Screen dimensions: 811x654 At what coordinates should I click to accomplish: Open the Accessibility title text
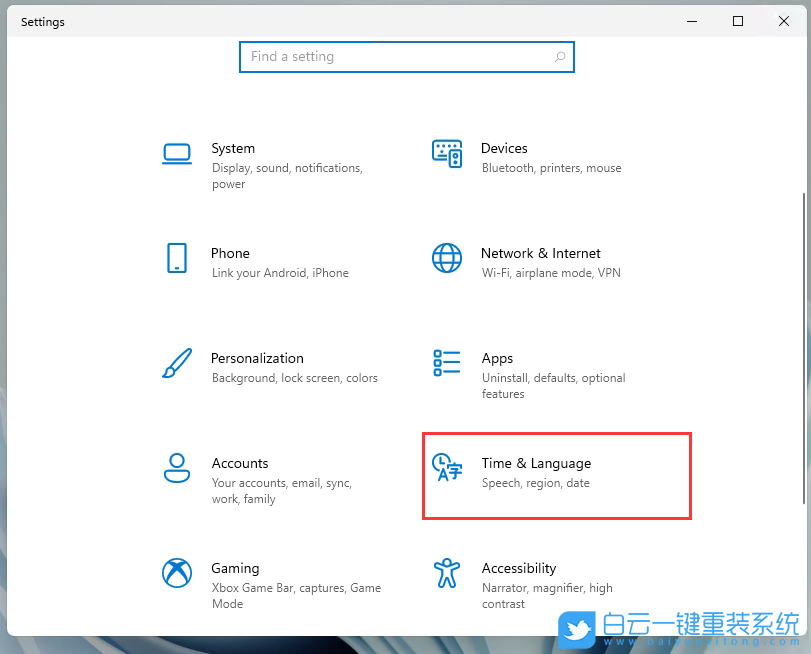coord(518,568)
